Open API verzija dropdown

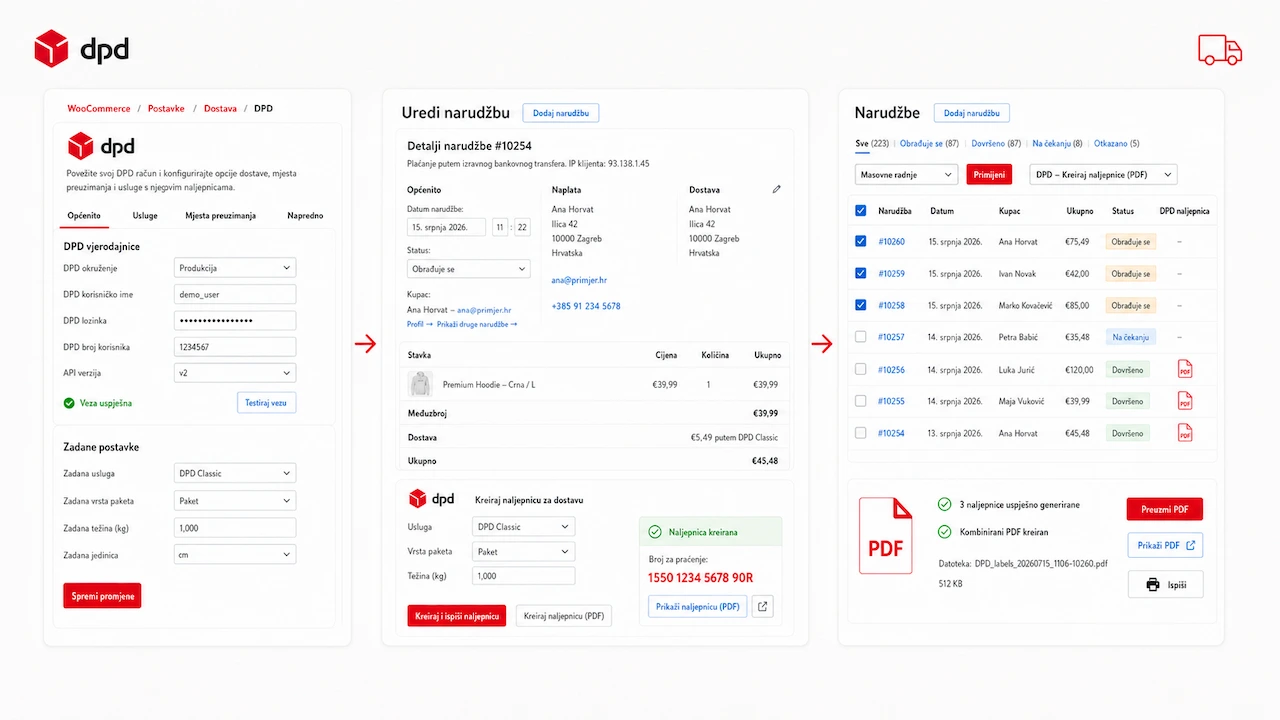coord(235,373)
